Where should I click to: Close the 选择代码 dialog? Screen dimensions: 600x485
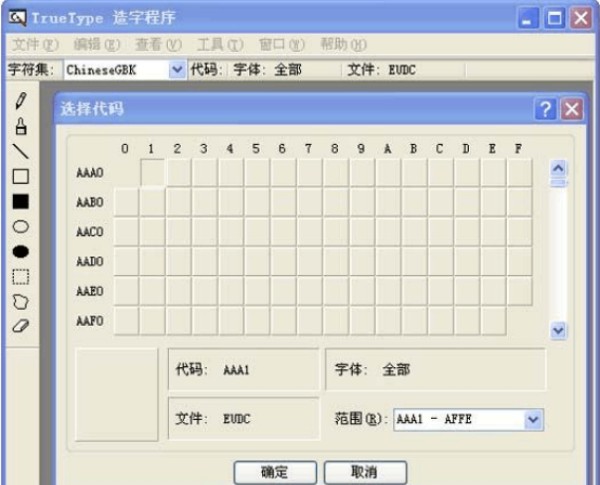click(572, 109)
